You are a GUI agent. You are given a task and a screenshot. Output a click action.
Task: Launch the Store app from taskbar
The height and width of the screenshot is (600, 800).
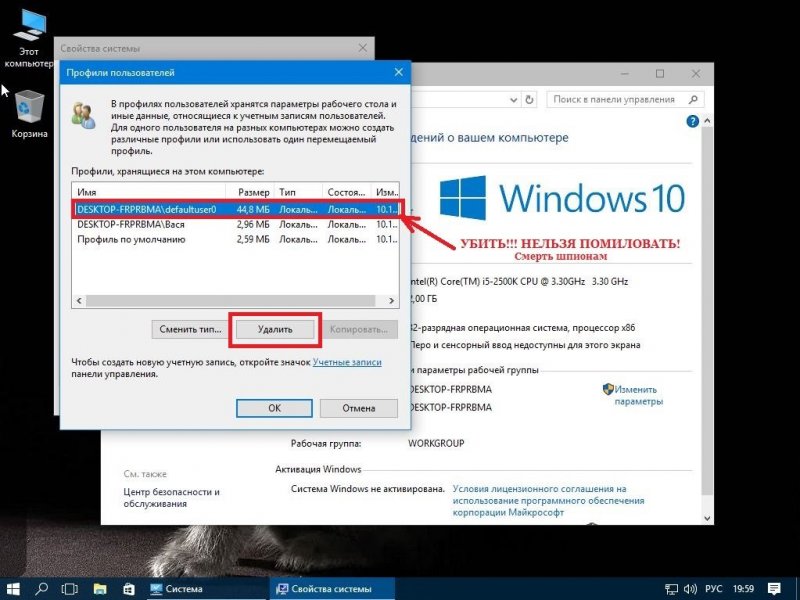click(129, 588)
